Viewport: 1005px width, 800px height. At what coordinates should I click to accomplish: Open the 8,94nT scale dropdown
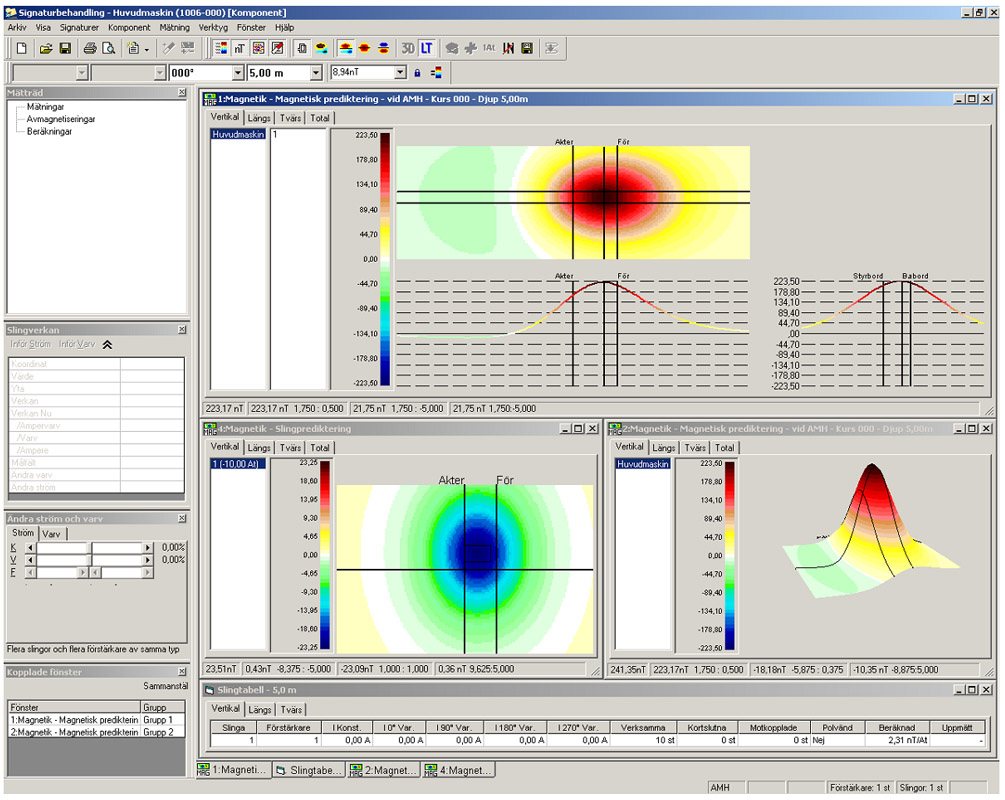pyautogui.click(x=401, y=72)
